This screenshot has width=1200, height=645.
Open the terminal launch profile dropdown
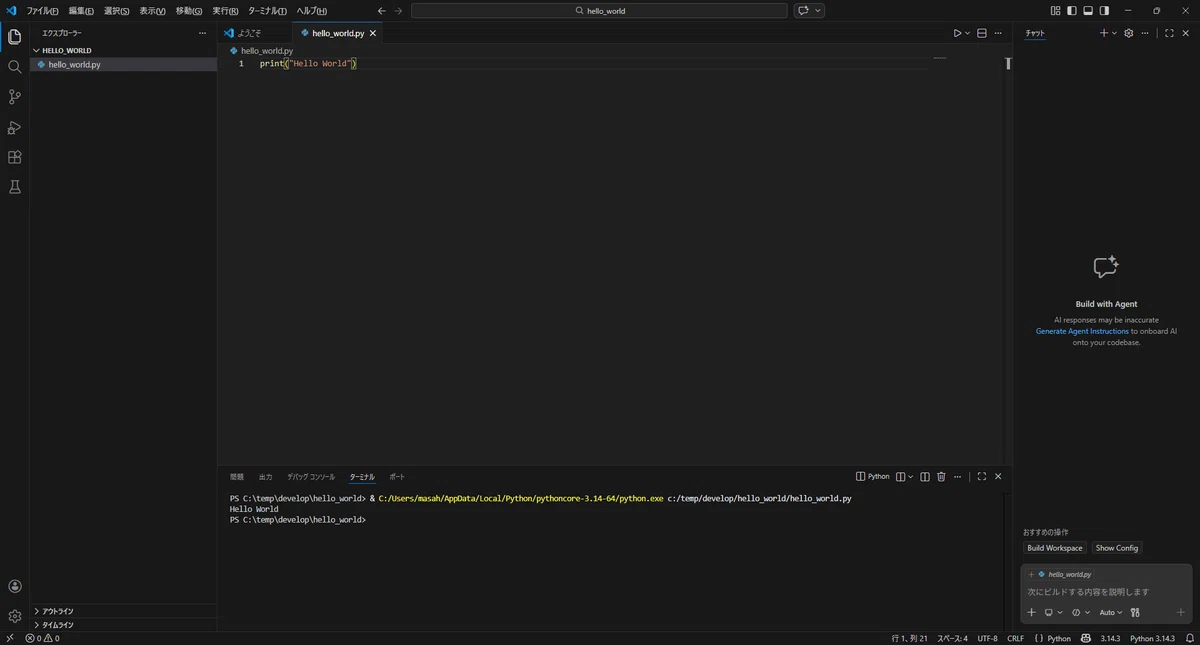tap(911, 477)
